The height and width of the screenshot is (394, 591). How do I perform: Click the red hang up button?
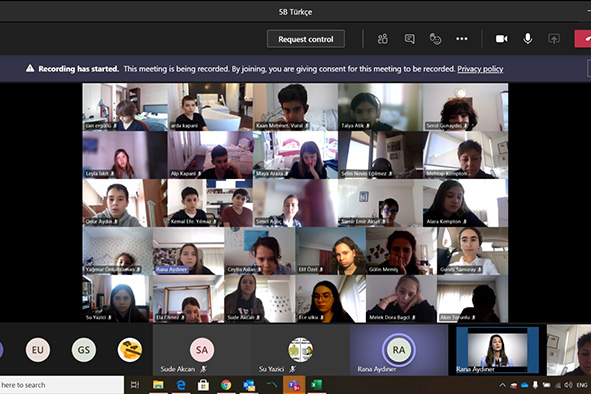(583, 39)
